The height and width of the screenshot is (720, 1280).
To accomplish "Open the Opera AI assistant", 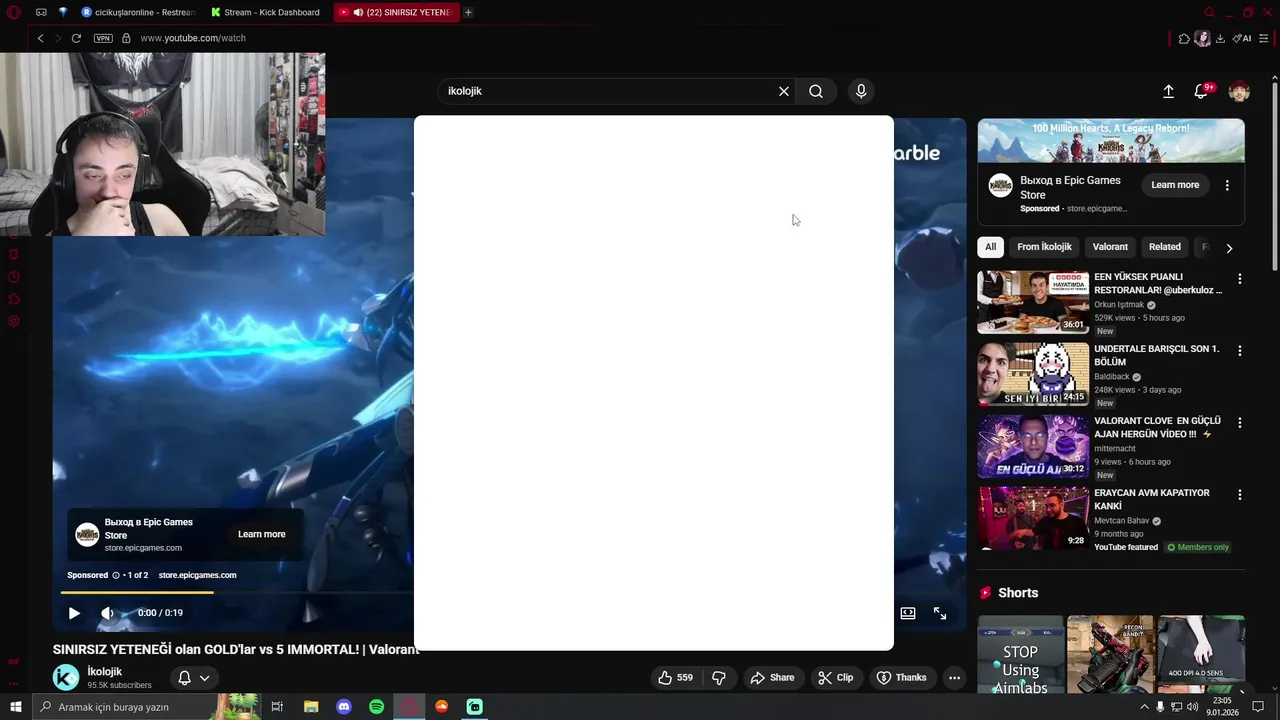I will coord(1243,38).
